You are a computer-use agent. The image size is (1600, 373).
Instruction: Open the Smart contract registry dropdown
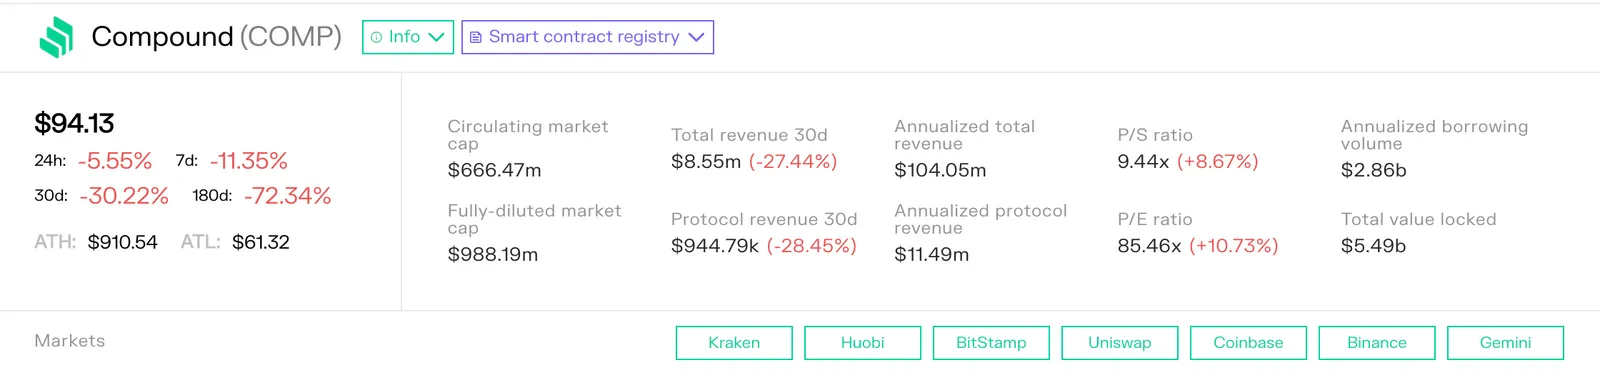[587, 37]
